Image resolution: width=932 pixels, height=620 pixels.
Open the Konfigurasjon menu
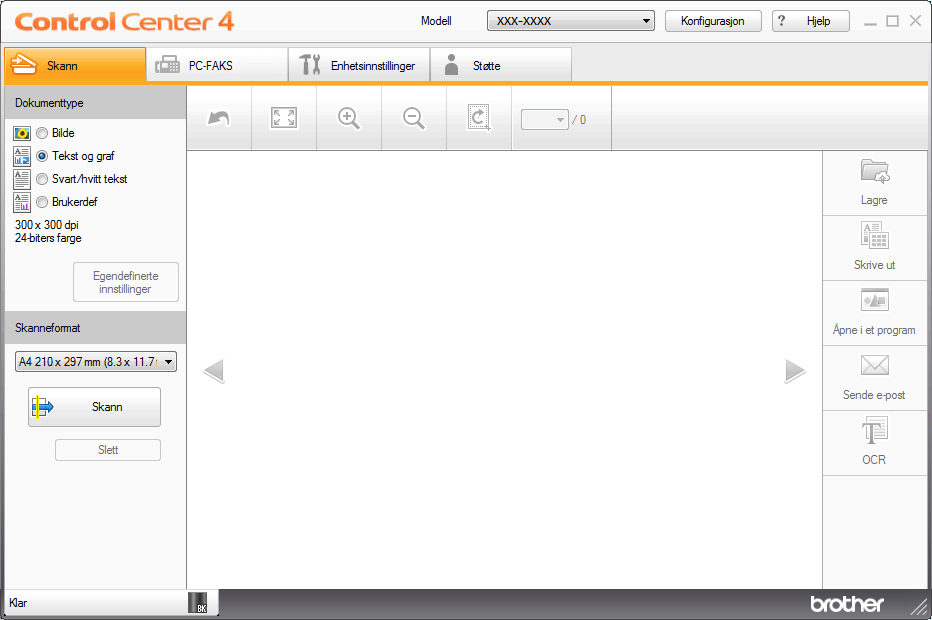[713, 20]
